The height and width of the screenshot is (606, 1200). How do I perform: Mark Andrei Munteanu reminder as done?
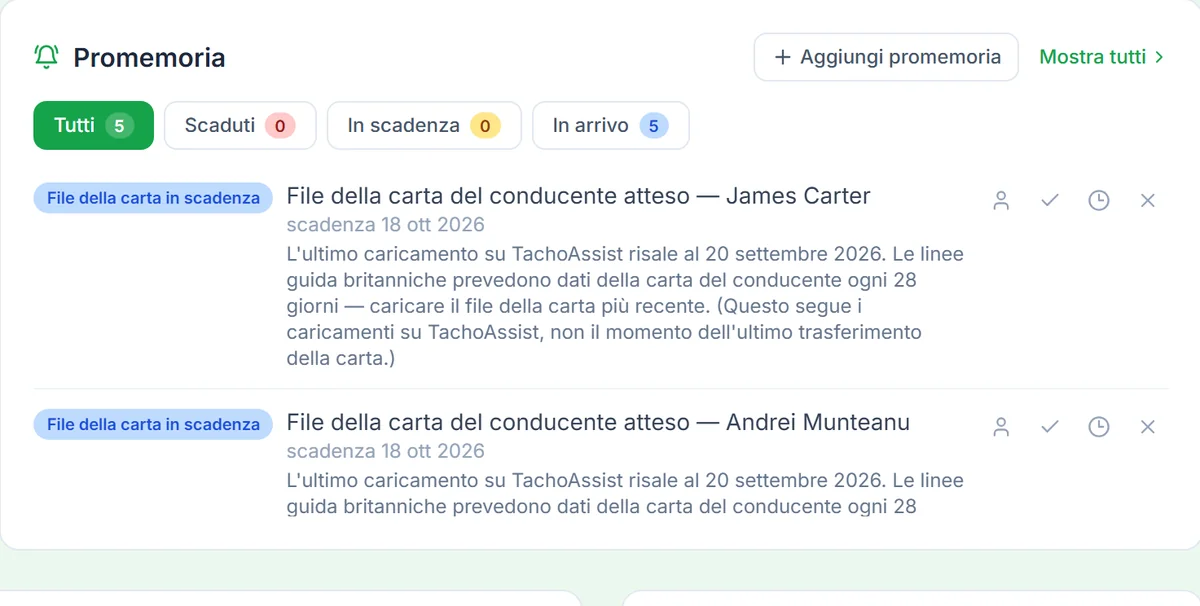[1050, 427]
